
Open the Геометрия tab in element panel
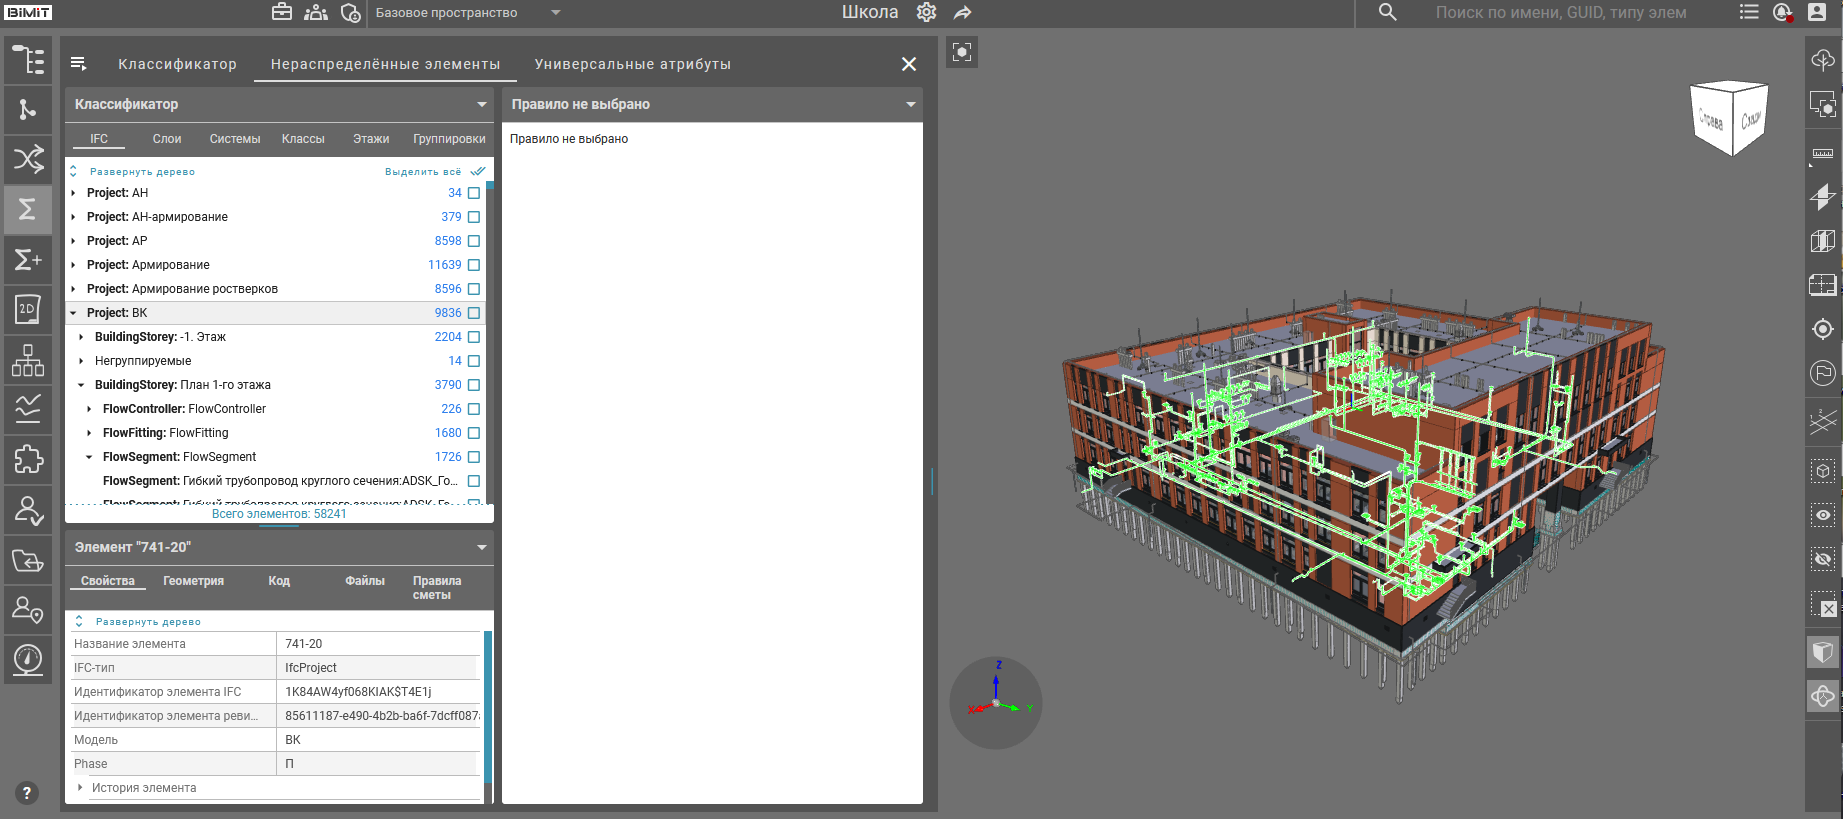[193, 581]
